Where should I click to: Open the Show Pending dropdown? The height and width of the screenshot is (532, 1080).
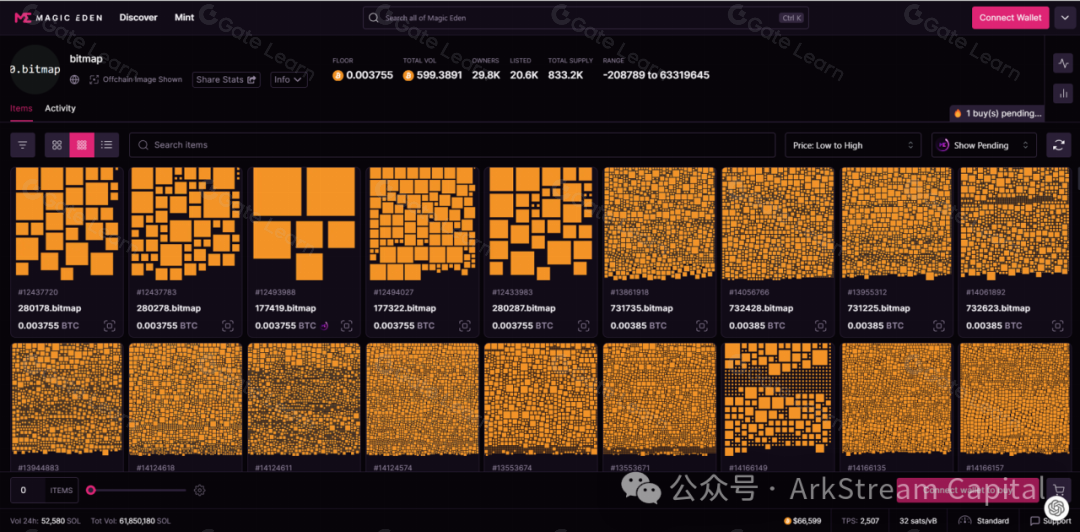[984, 145]
